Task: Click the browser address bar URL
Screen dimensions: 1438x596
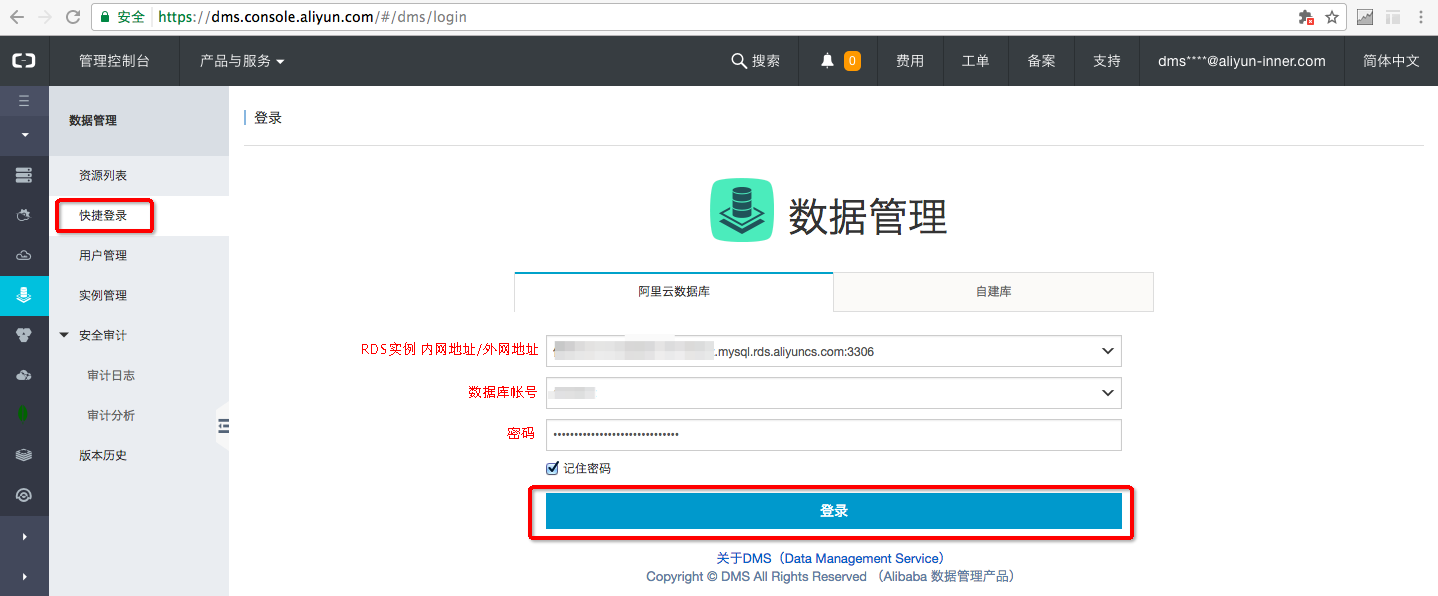Action: (x=312, y=17)
